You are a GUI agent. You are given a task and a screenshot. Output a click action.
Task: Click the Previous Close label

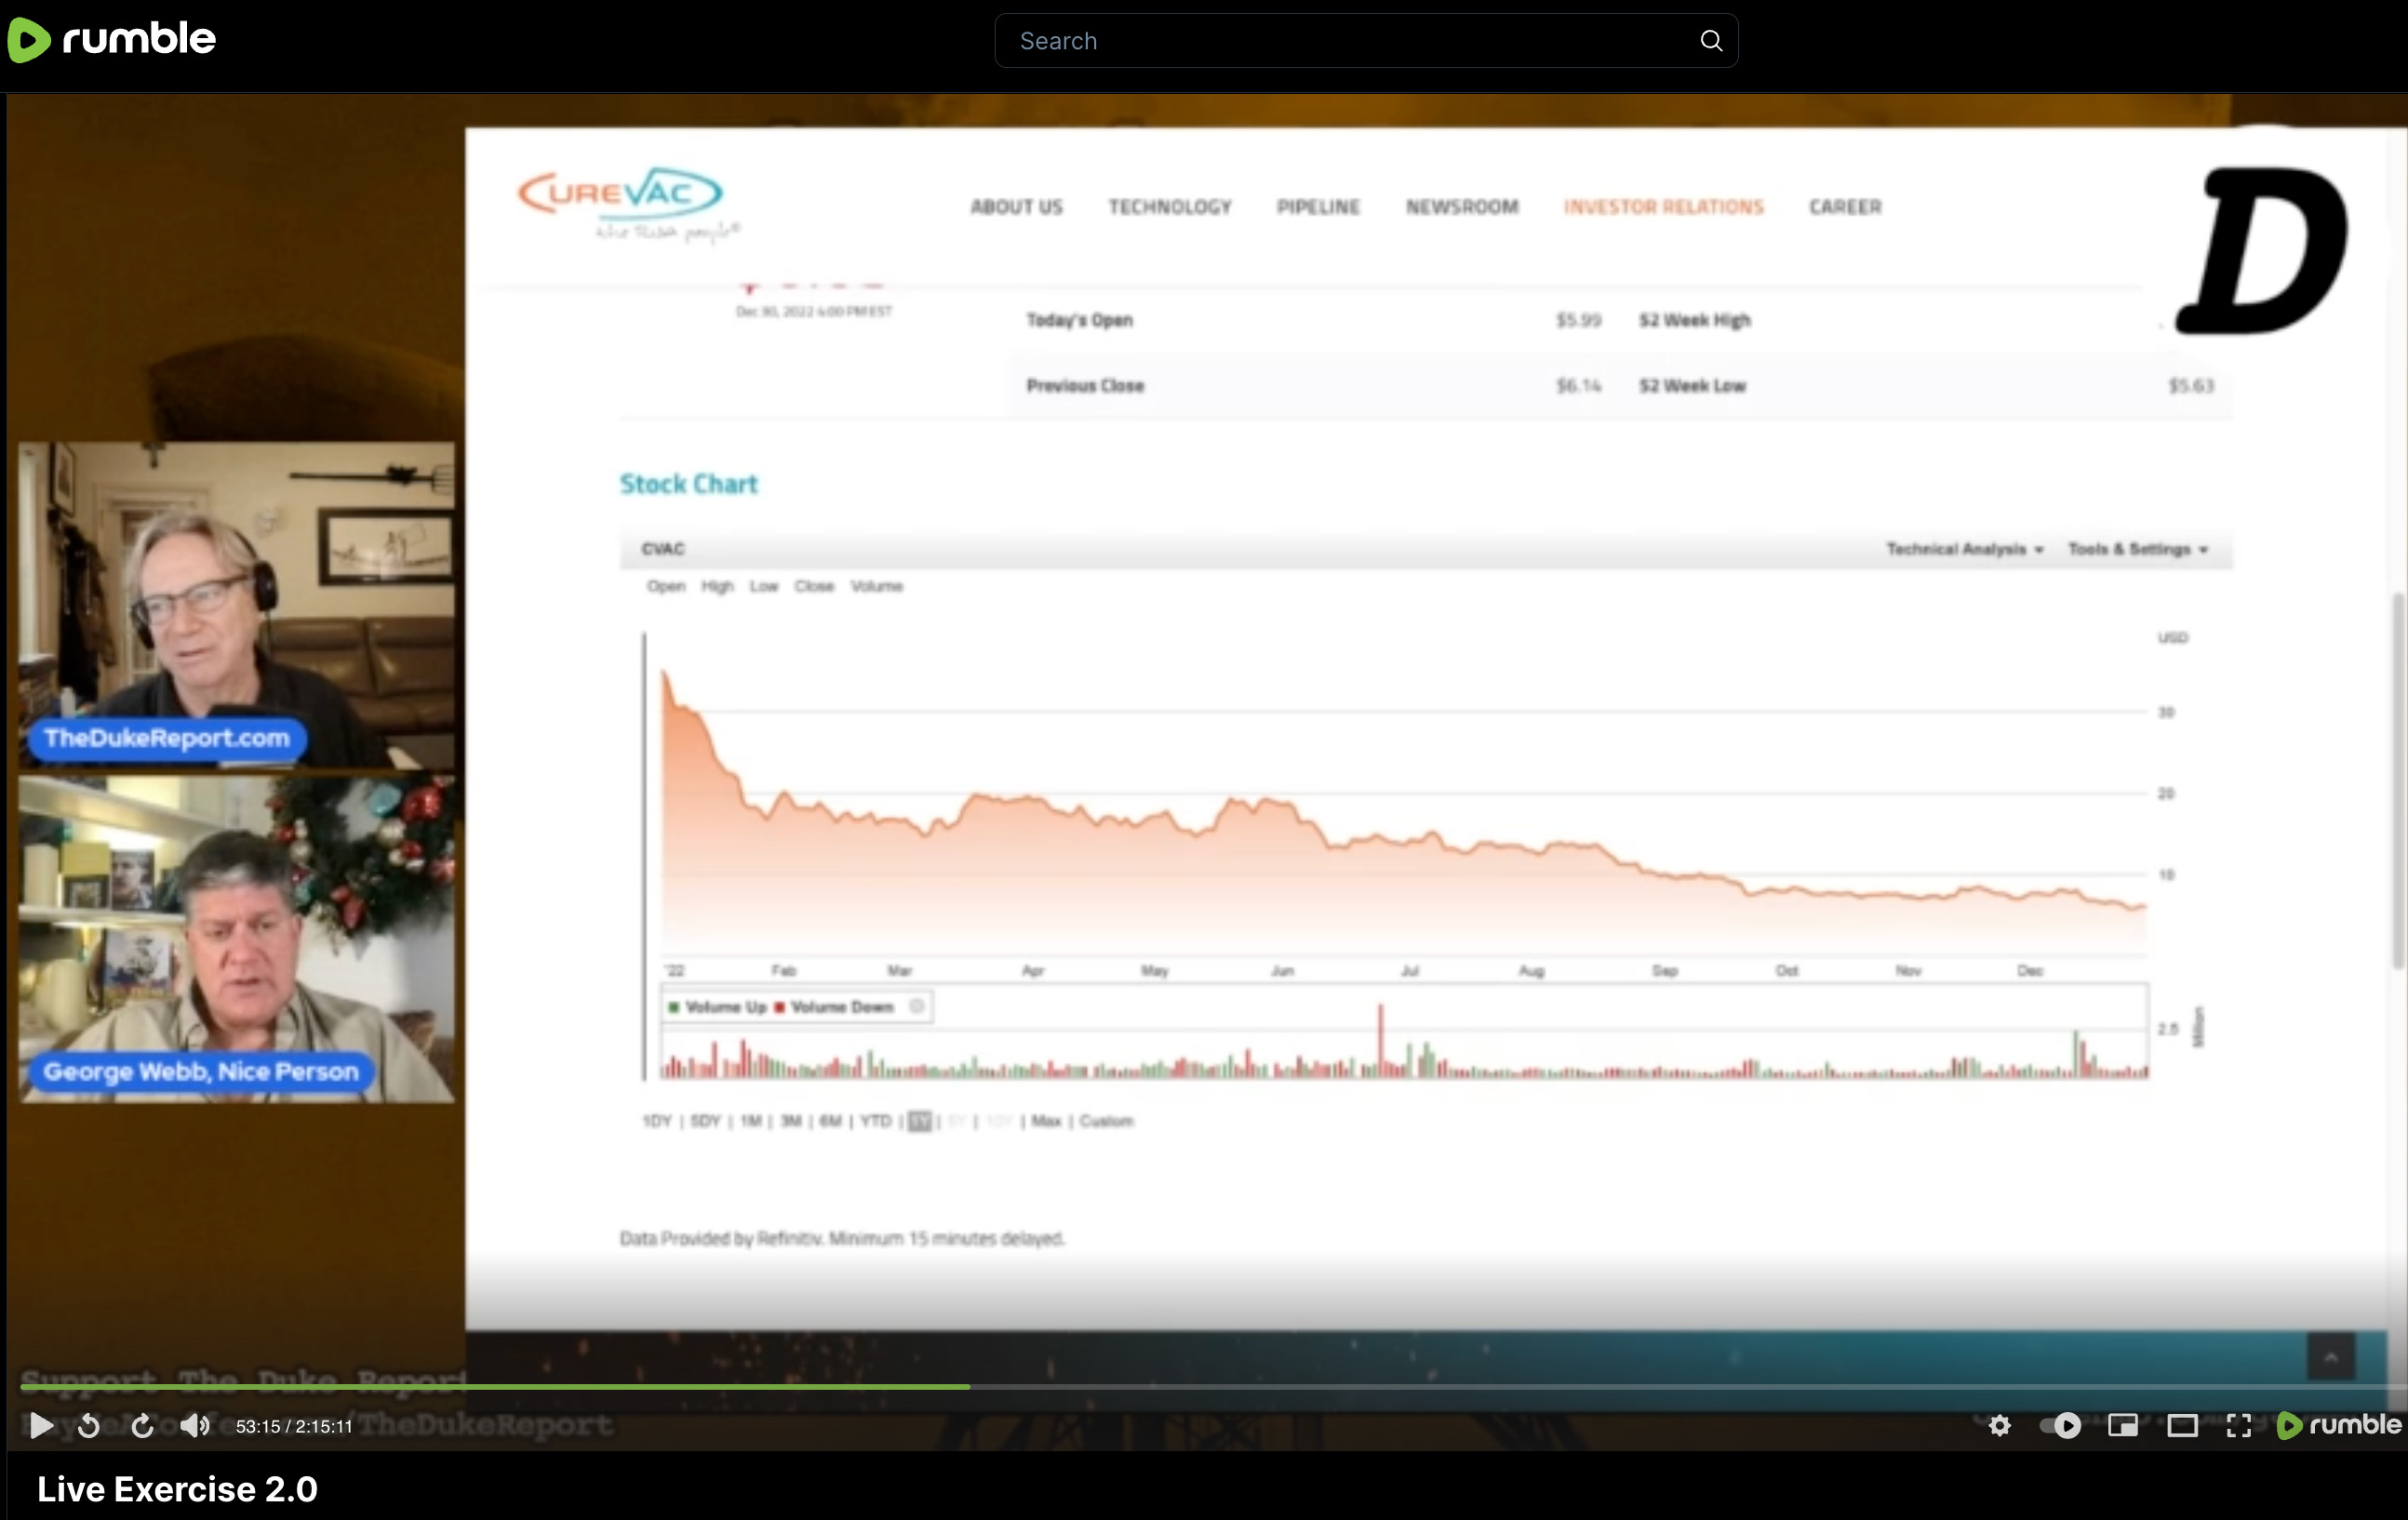coord(1085,386)
